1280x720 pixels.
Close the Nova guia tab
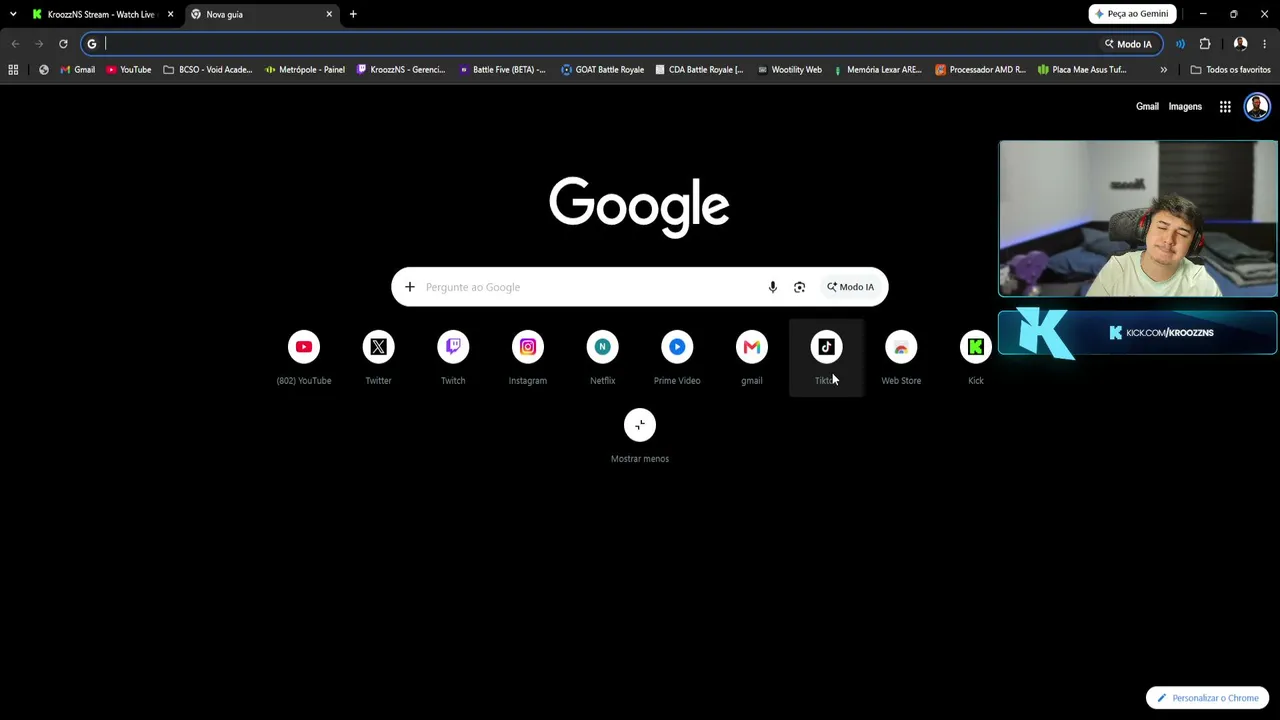tap(329, 14)
